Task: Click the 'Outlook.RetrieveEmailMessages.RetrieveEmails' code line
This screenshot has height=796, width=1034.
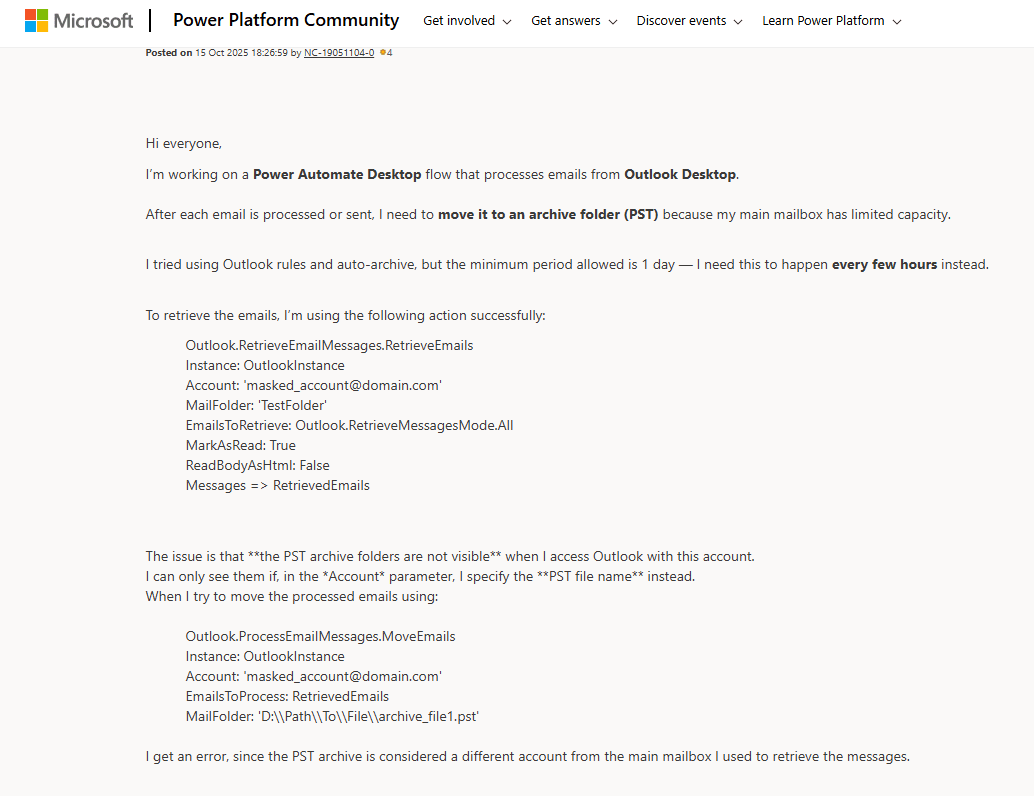Action: click(x=329, y=345)
